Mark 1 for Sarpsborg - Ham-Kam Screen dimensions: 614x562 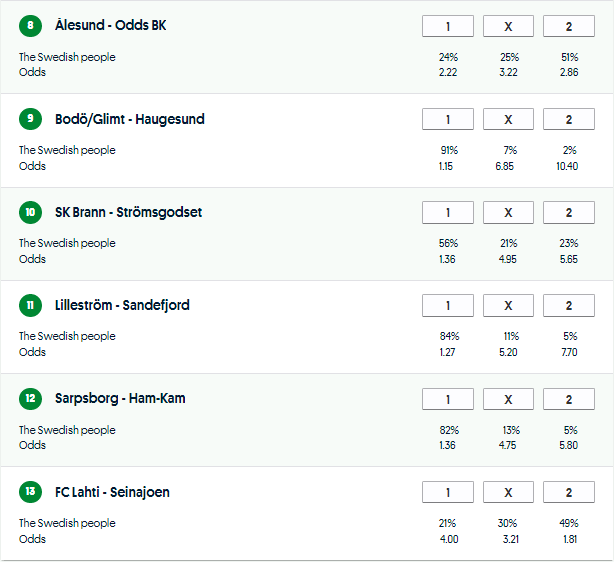(x=448, y=400)
